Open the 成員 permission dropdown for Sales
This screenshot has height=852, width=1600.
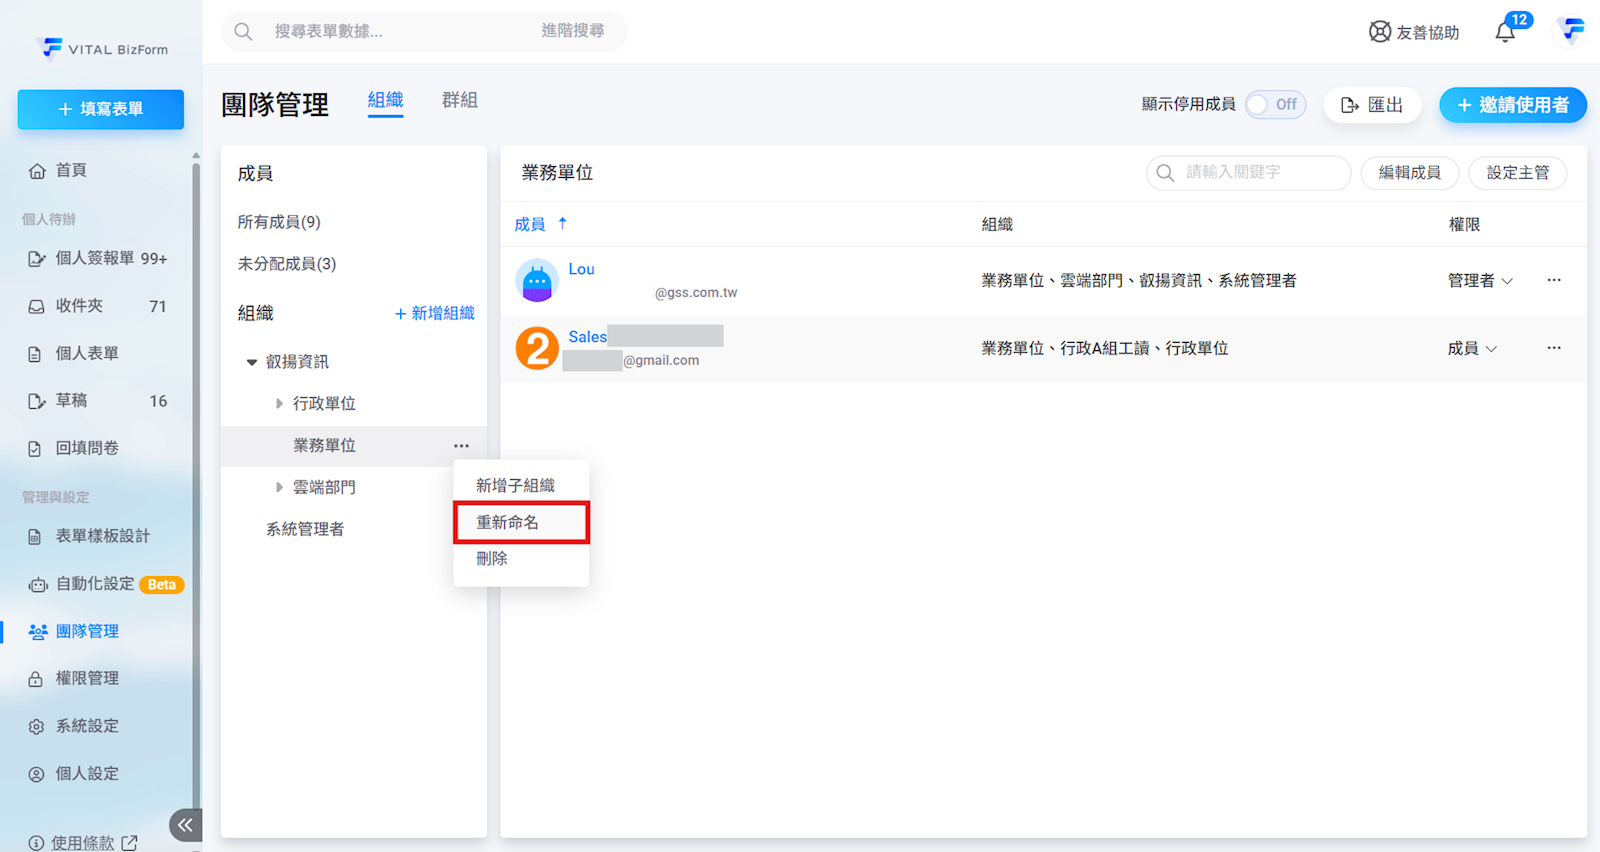pyautogui.click(x=1472, y=349)
